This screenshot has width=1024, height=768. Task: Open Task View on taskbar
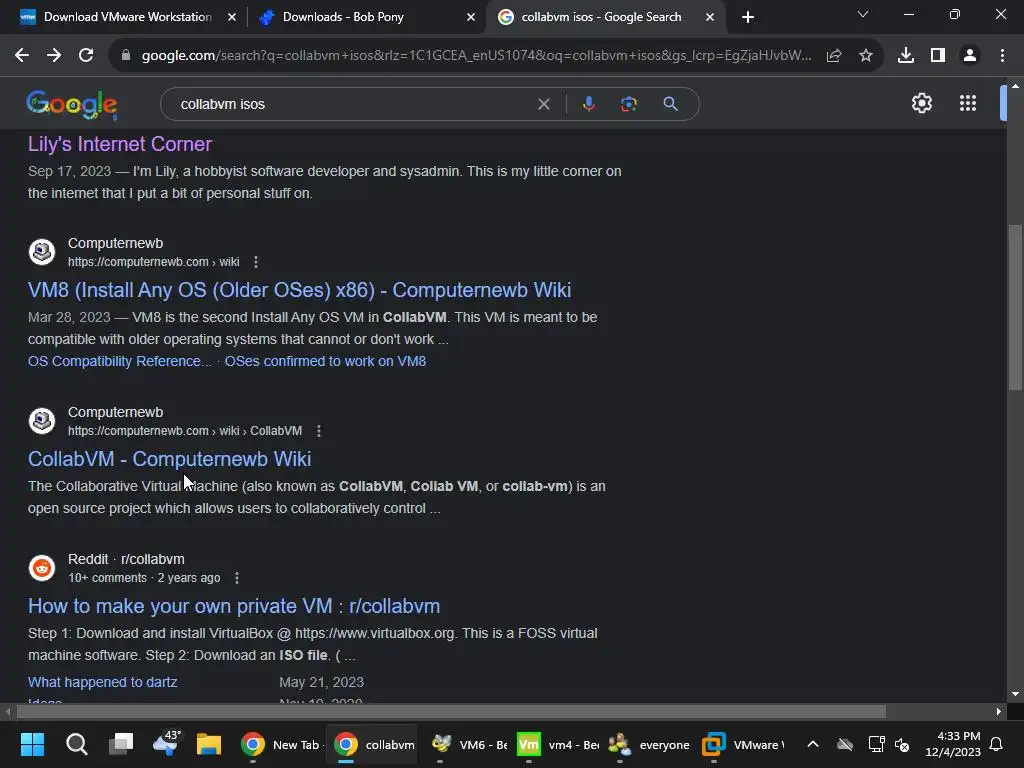(121, 744)
